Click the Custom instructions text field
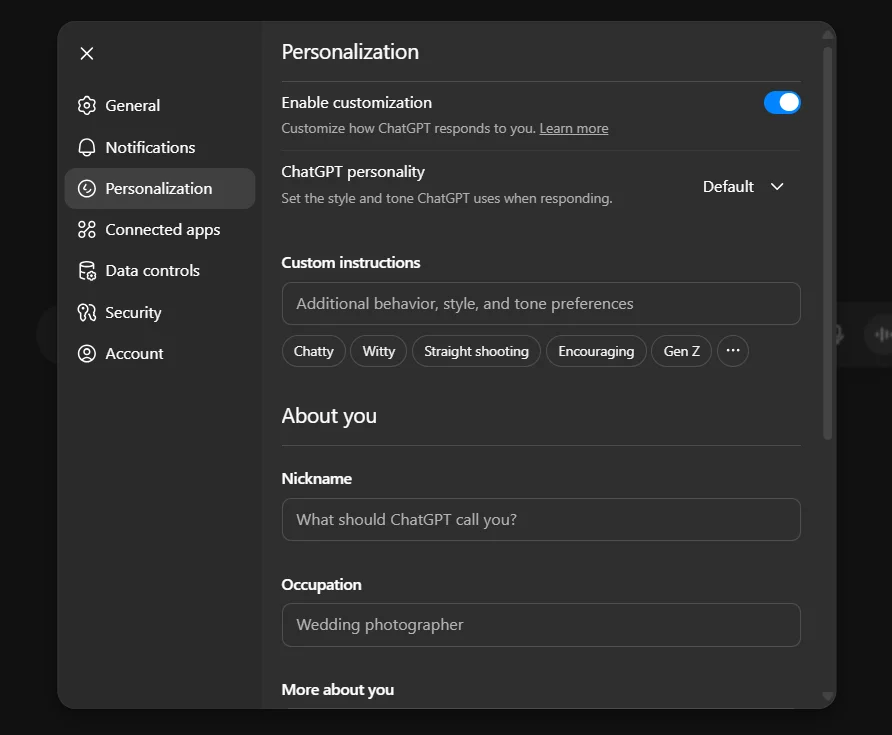This screenshot has height=735, width=892. click(x=541, y=303)
